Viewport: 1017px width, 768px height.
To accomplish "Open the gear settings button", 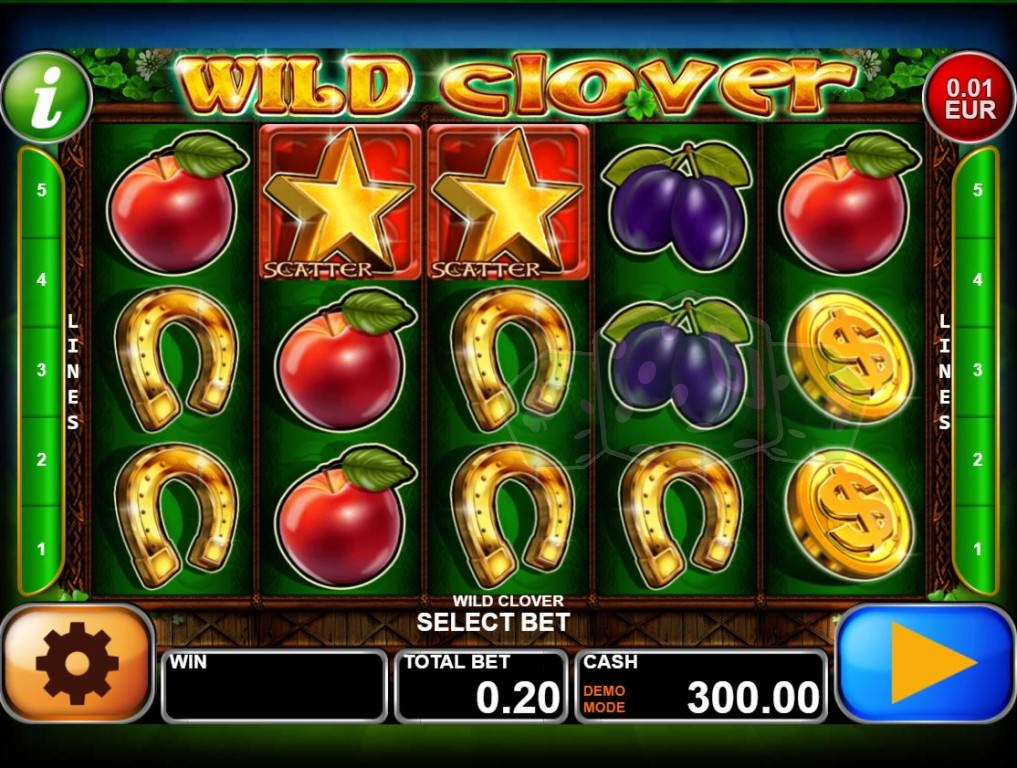I will click(77, 663).
